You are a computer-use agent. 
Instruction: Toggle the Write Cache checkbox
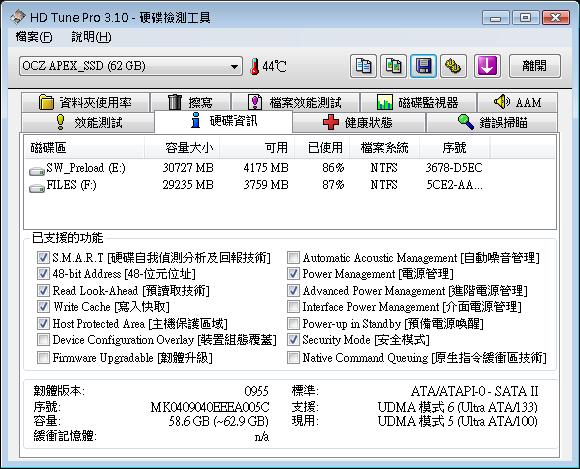coord(43,307)
